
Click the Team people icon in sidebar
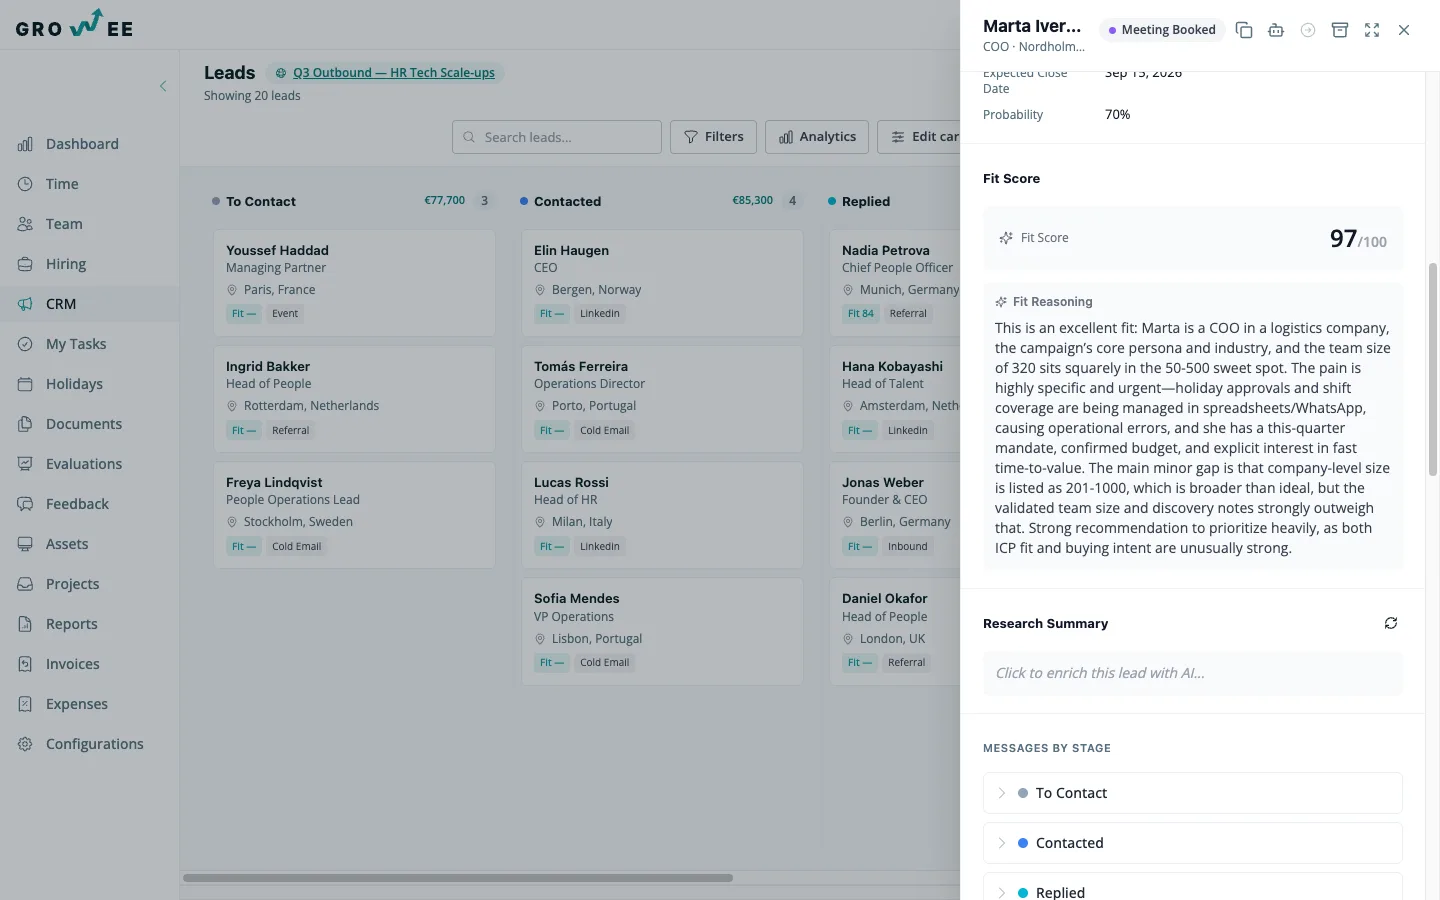[25, 224]
